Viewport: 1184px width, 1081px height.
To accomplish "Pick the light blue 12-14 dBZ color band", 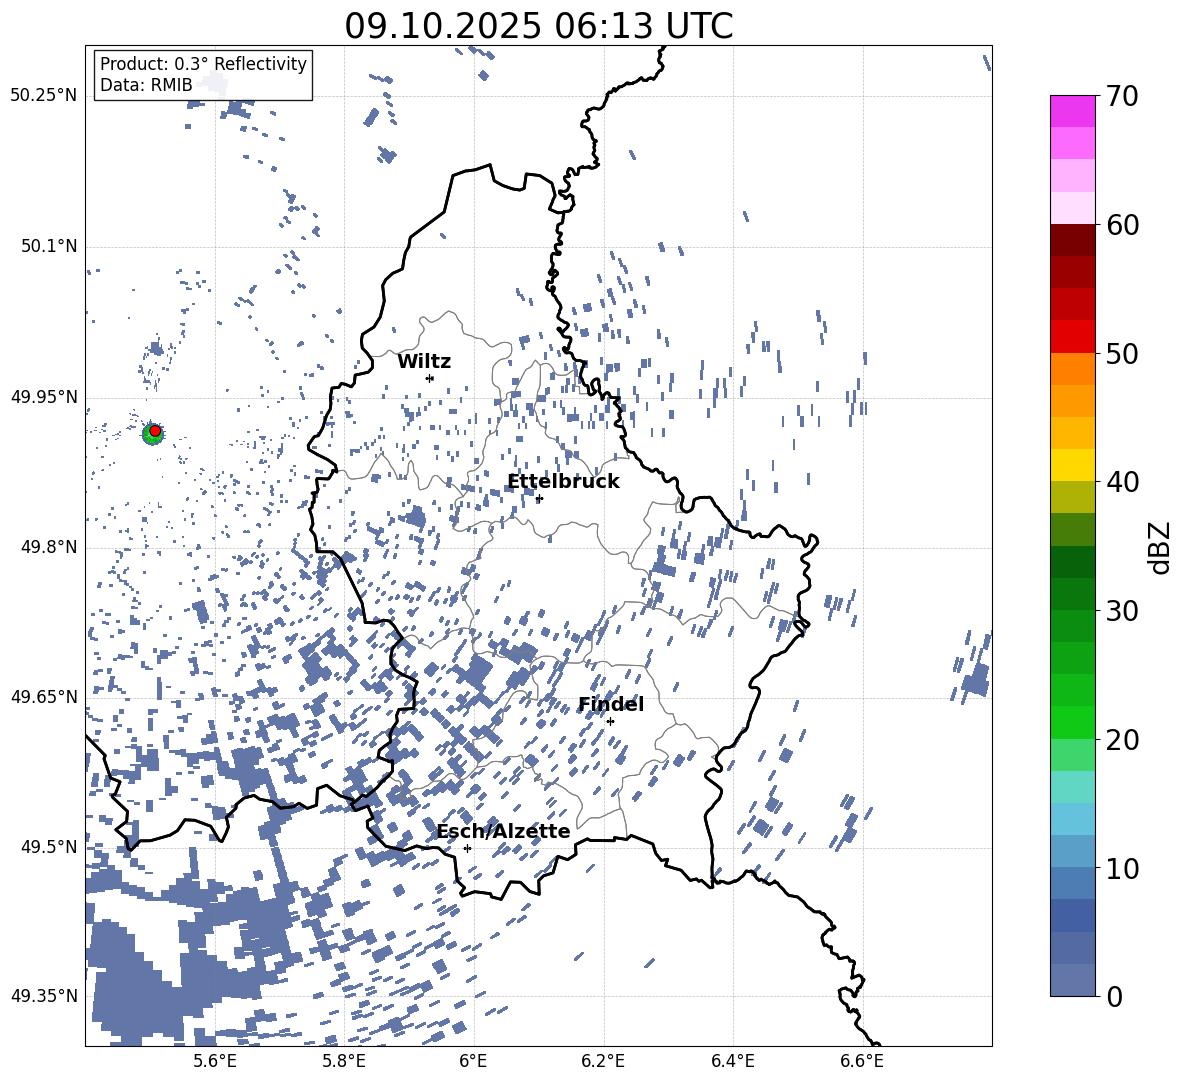I will [x=1072, y=819].
